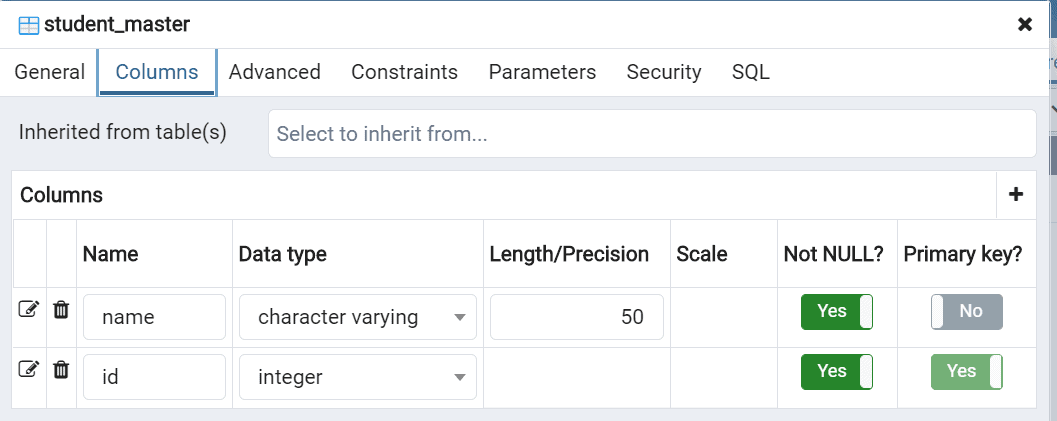The height and width of the screenshot is (421, 1057).
Task: Toggle Not NULL for id column
Action: [x=837, y=372]
